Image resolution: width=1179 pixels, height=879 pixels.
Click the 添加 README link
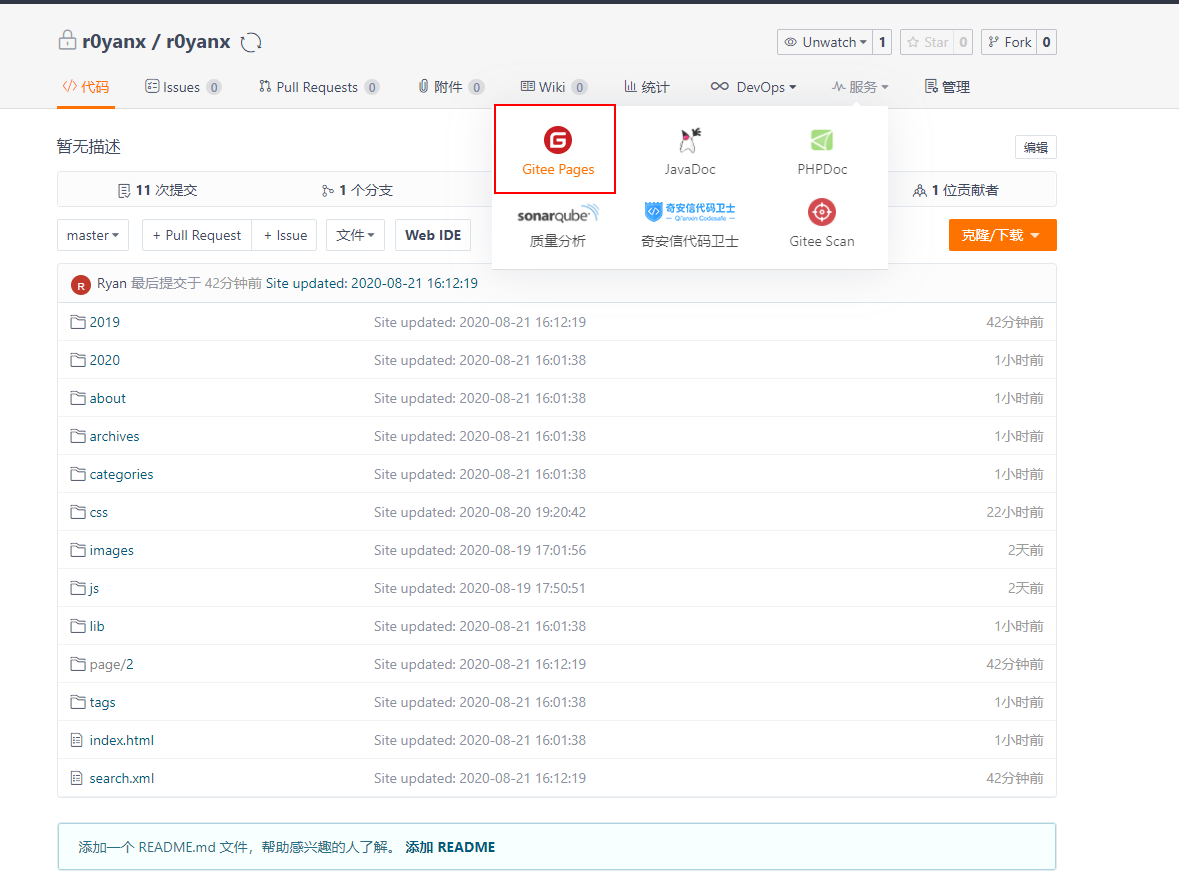[x=450, y=847]
